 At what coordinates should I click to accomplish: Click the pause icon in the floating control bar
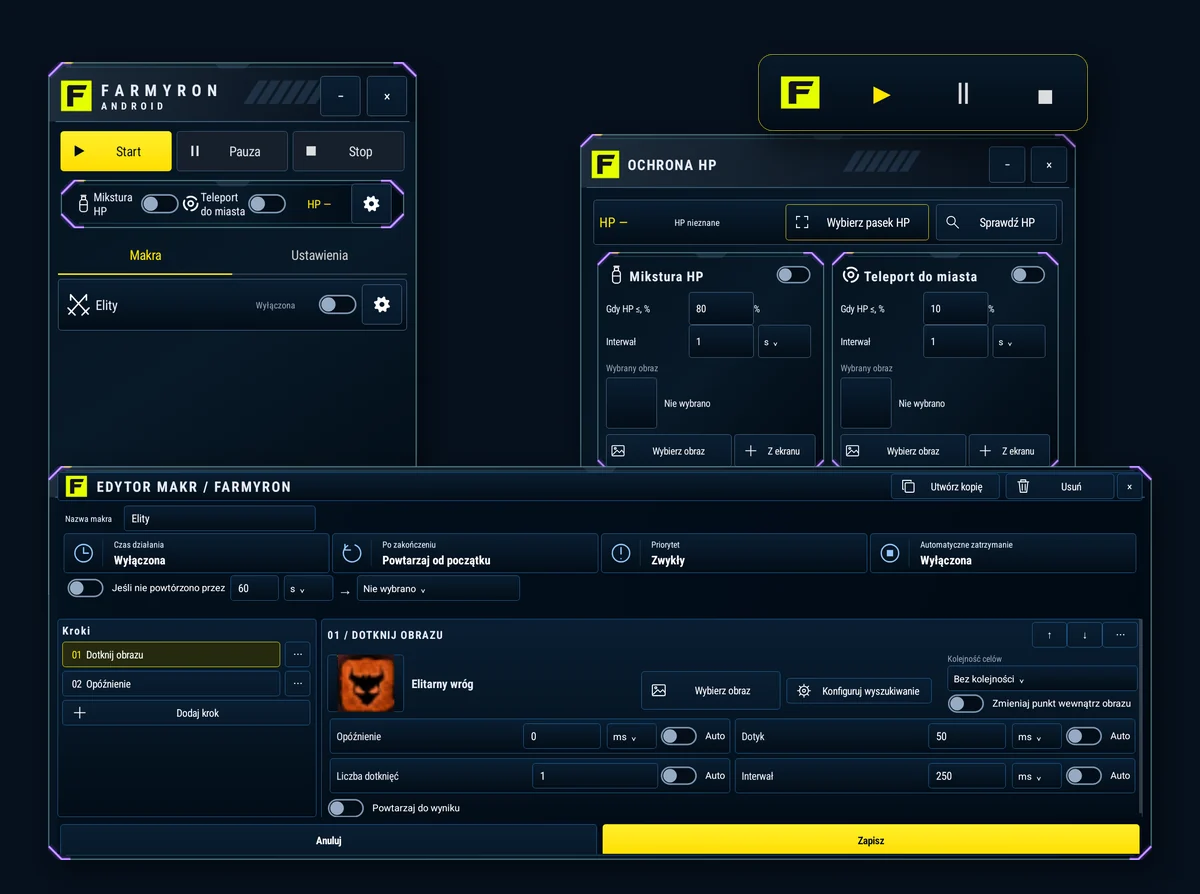(x=963, y=94)
